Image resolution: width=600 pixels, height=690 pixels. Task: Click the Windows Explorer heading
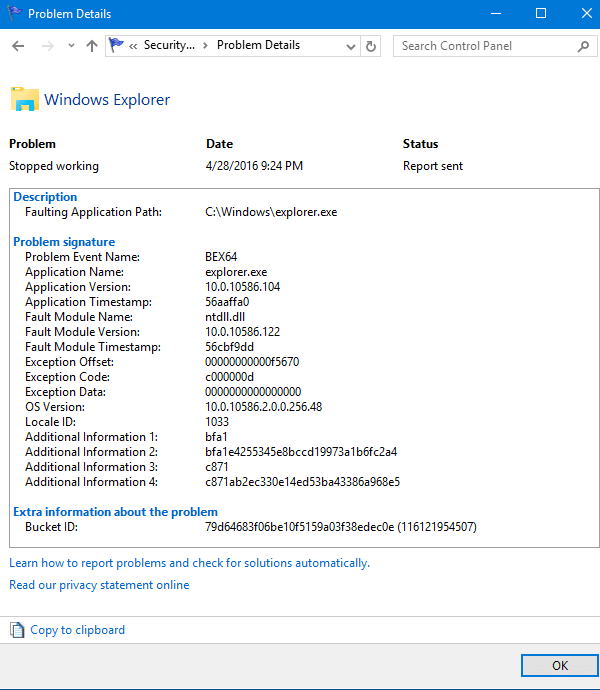107,99
